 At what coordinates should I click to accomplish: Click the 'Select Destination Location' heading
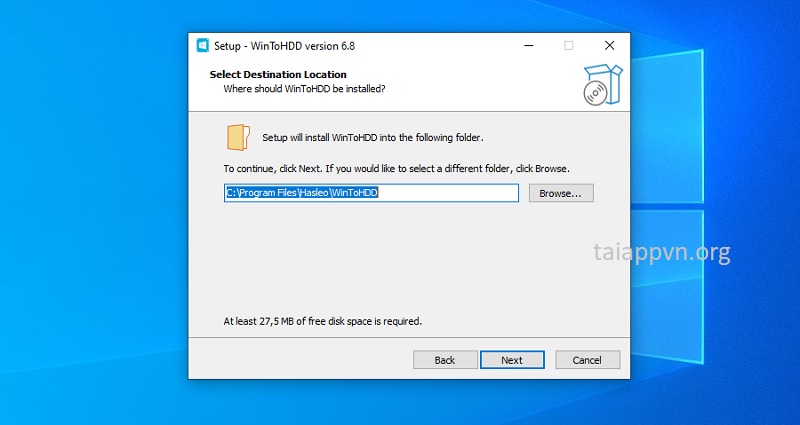(x=278, y=74)
